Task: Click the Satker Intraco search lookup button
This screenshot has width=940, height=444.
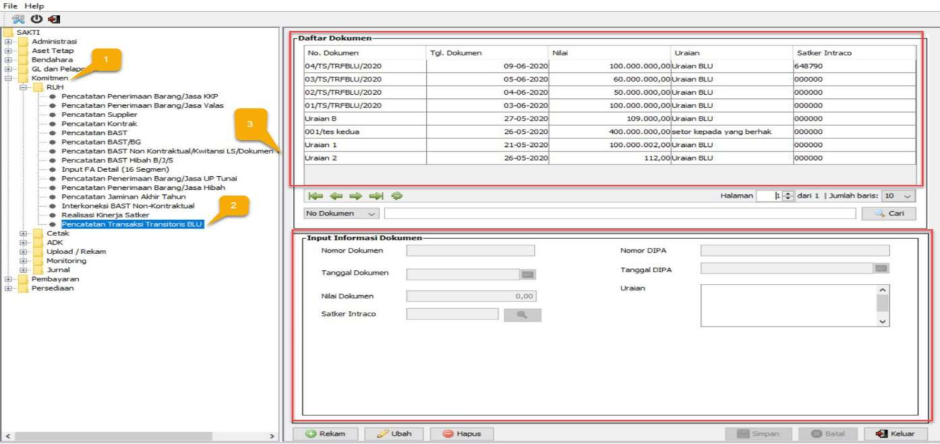Action: 522,315
